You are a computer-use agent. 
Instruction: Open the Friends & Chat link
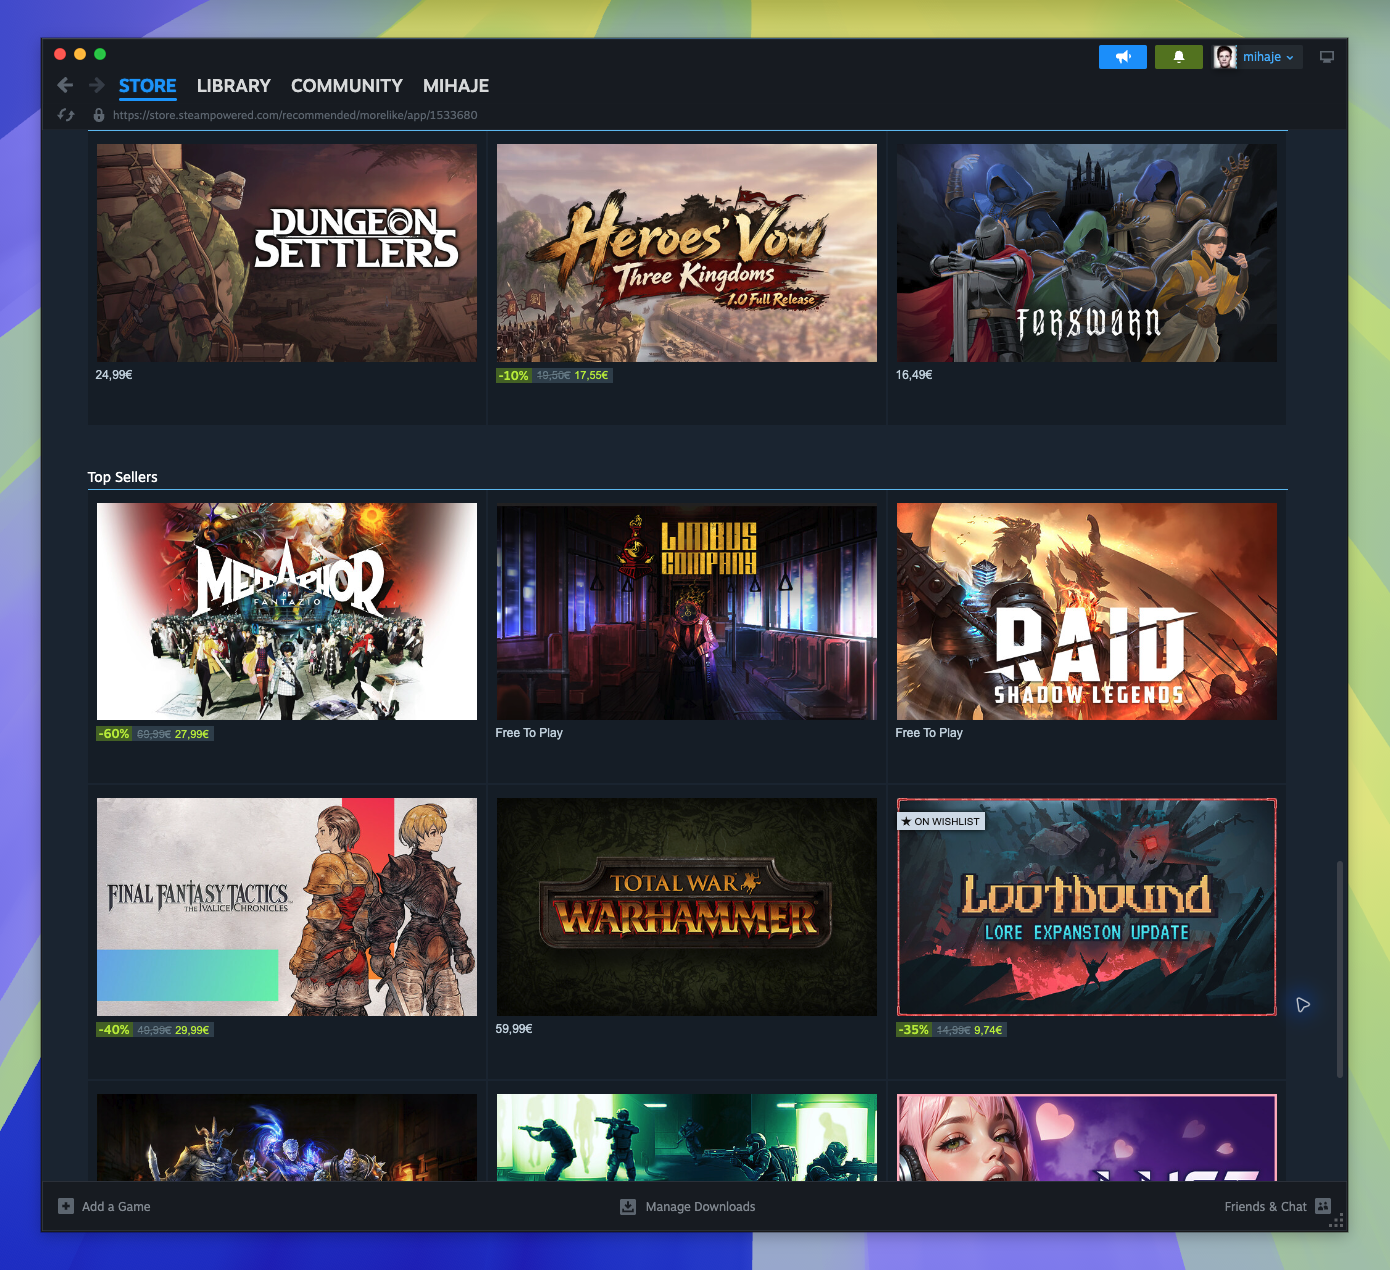click(1265, 1207)
